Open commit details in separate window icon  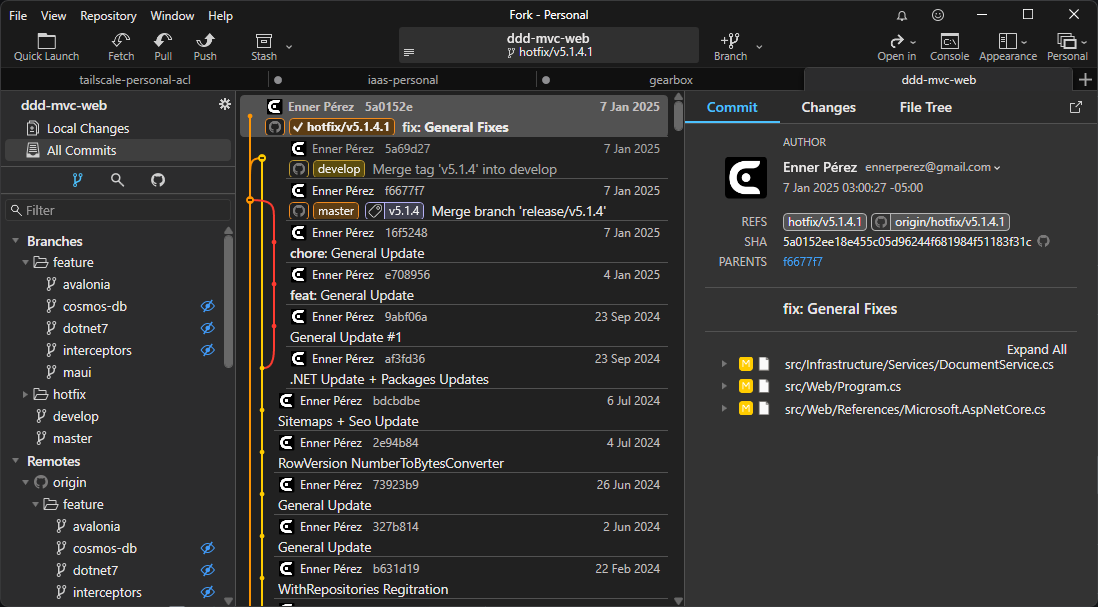point(1076,107)
